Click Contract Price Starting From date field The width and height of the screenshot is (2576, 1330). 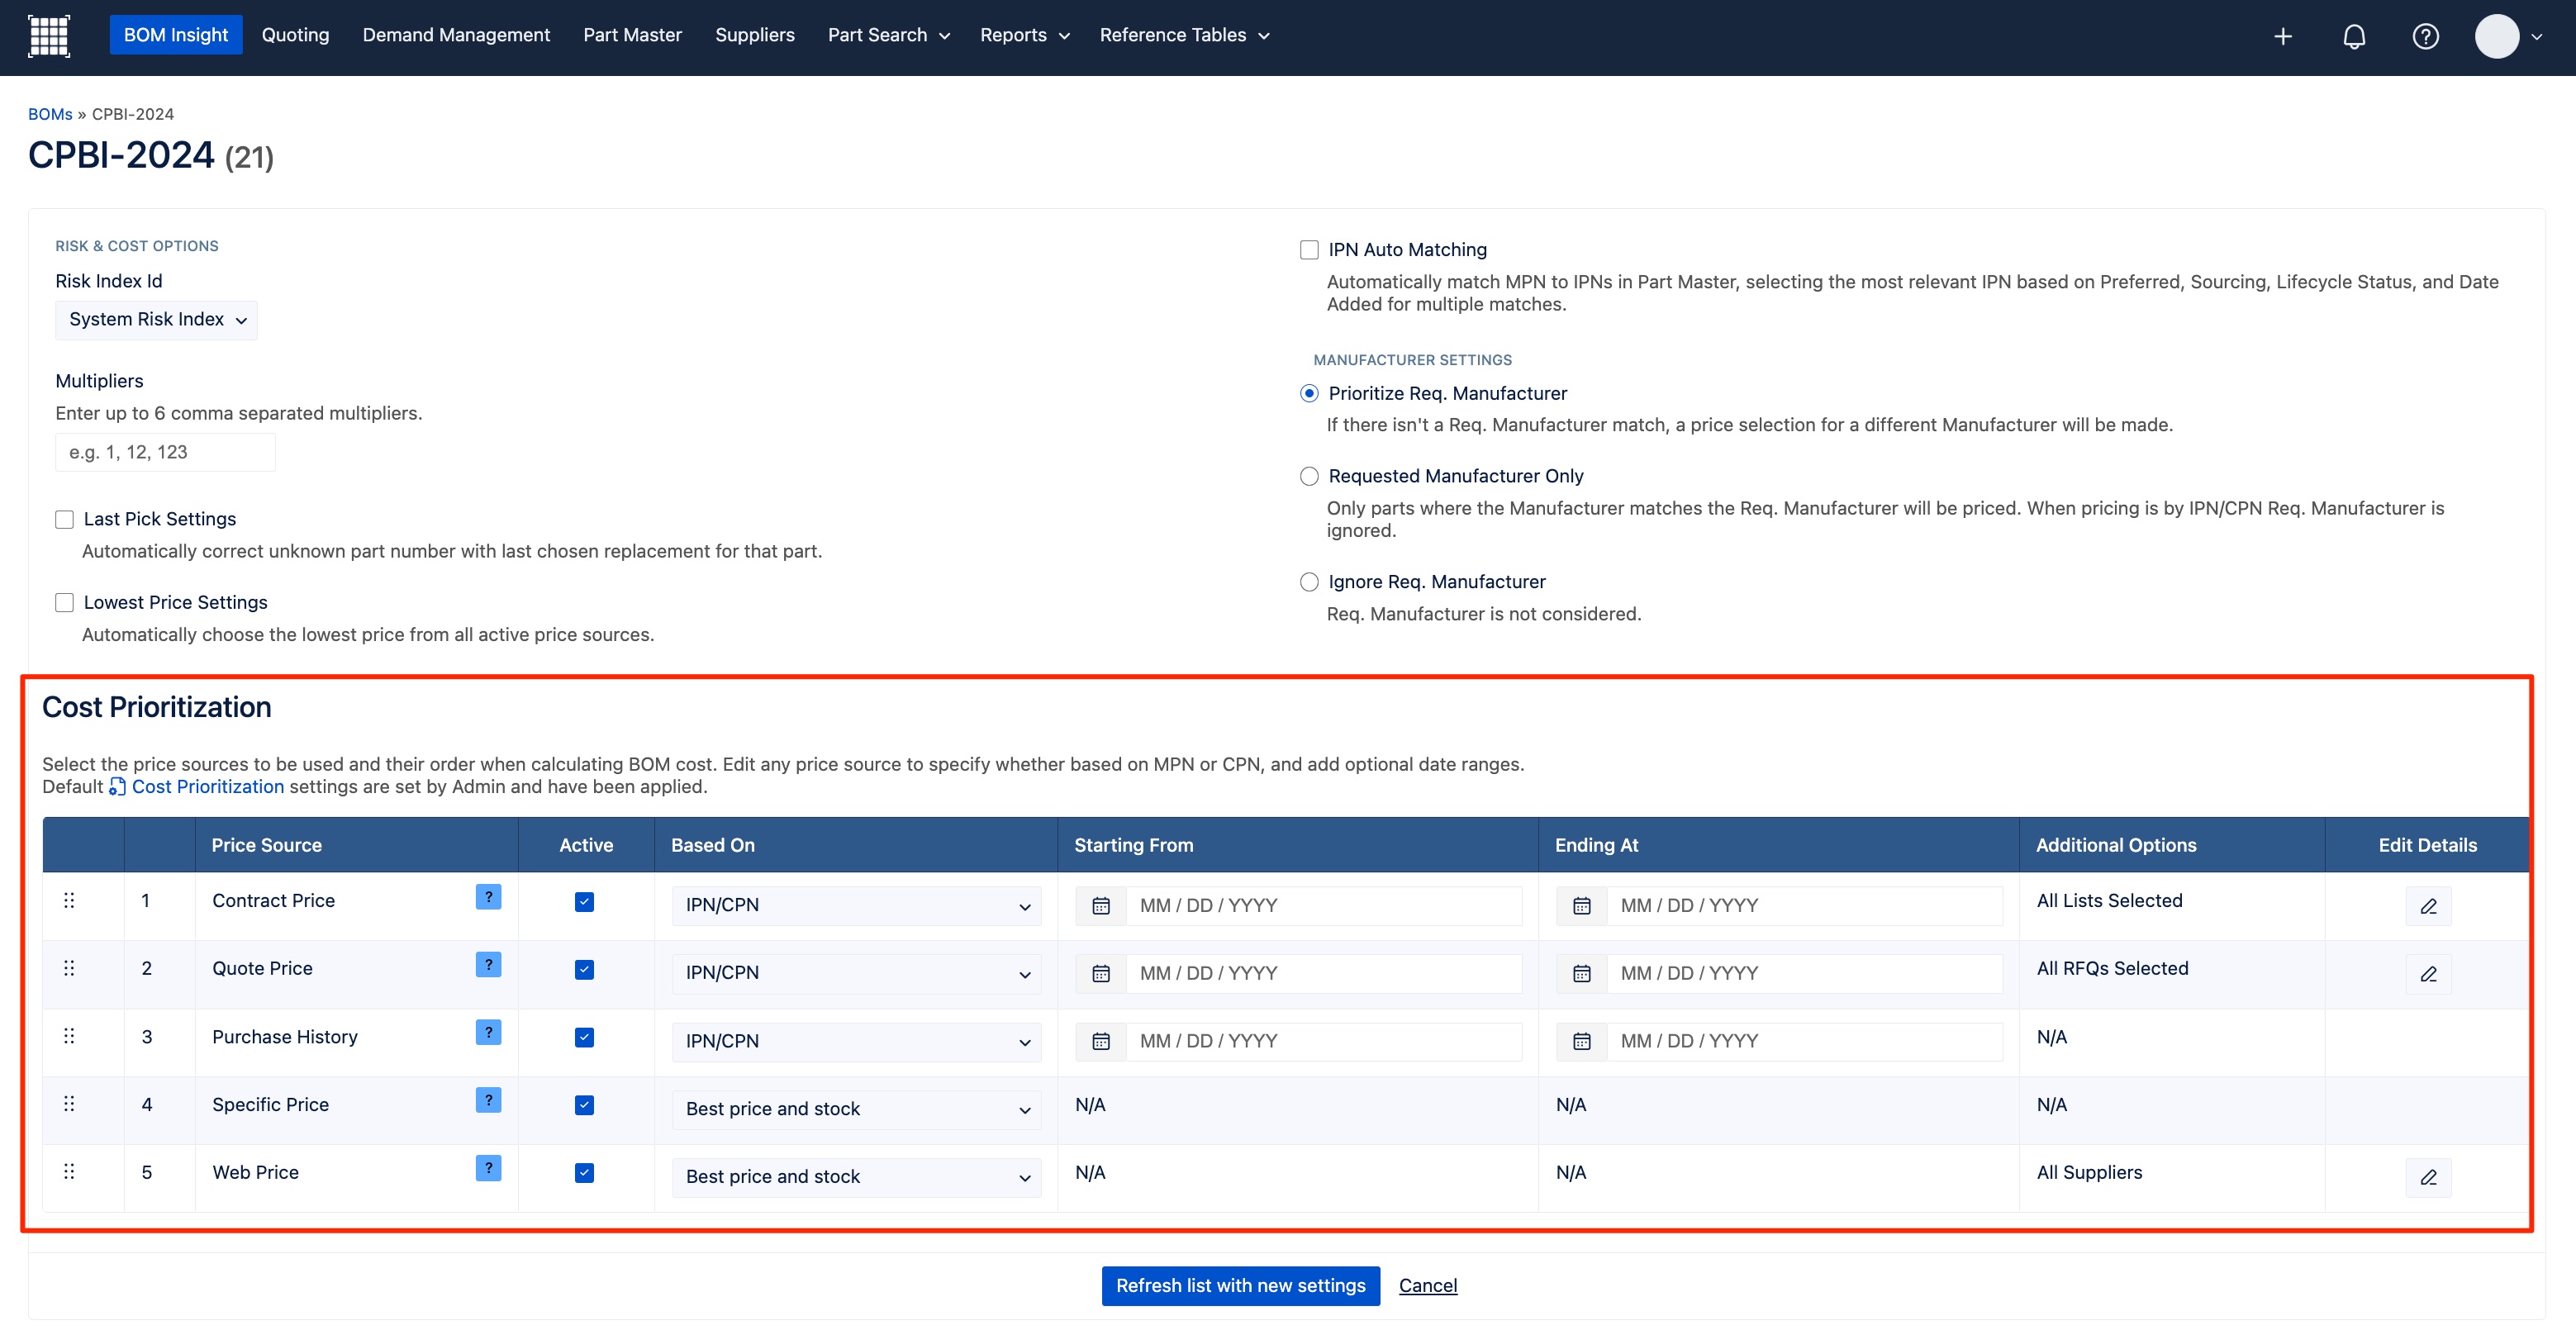pos(1324,906)
